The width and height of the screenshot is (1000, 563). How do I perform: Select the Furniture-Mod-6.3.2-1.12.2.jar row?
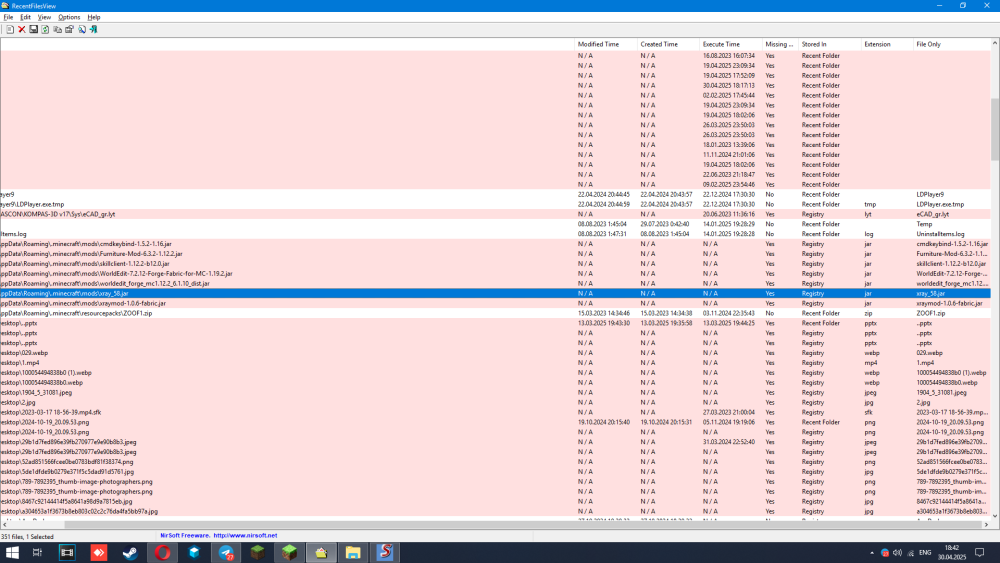495,254
